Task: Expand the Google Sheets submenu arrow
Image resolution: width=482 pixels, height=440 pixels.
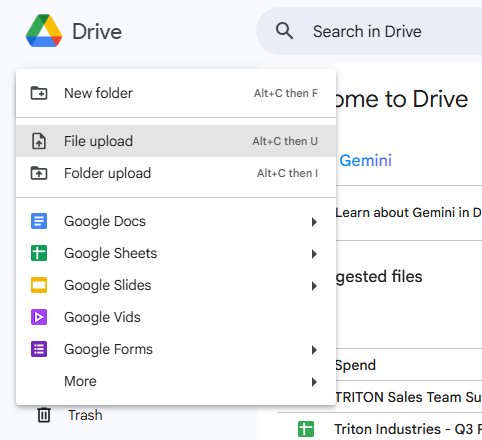Action: (x=314, y=254)
